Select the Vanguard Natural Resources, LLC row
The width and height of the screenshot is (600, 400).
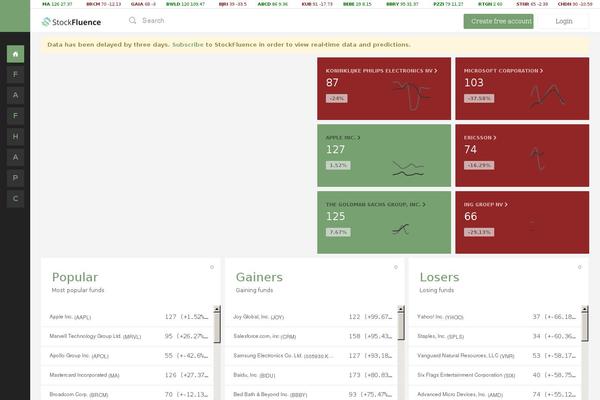click(x=495, y=356)
